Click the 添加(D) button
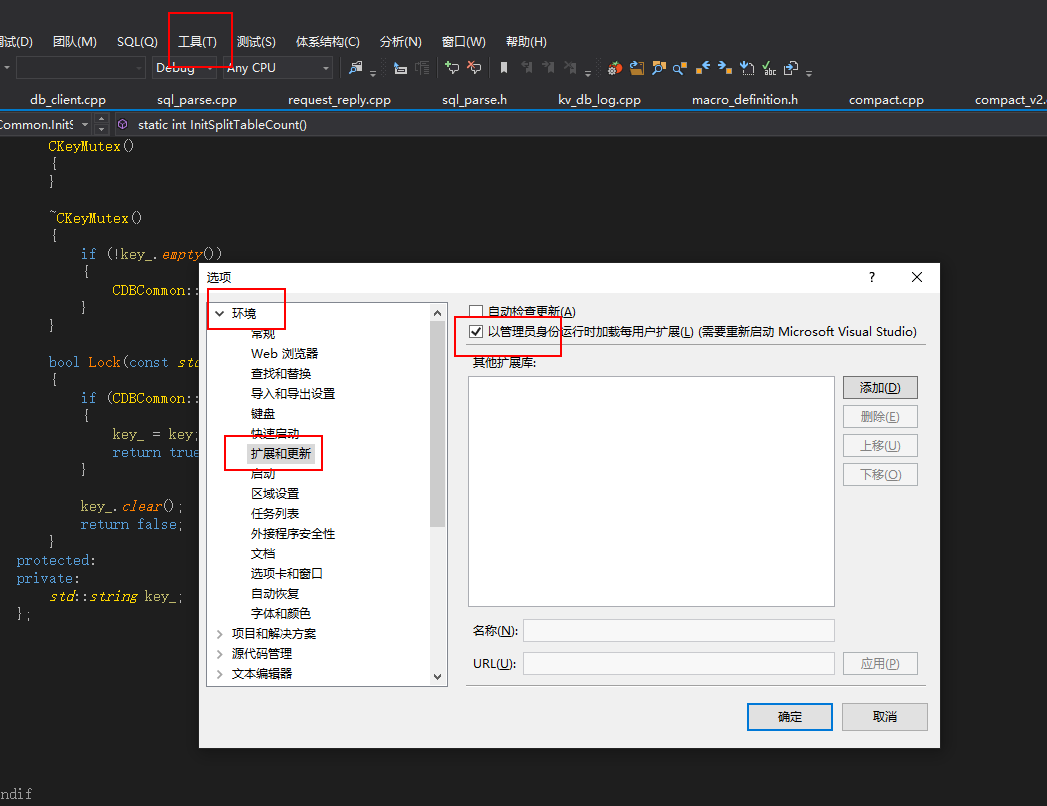 point(879,388)
